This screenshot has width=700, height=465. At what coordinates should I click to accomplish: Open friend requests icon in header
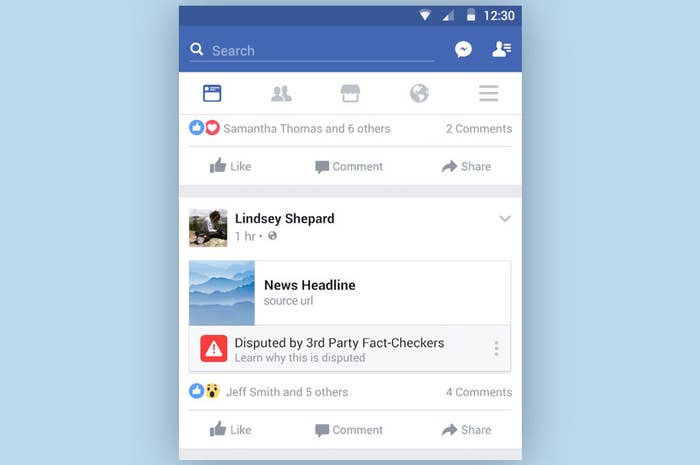[x=501, y=49]
